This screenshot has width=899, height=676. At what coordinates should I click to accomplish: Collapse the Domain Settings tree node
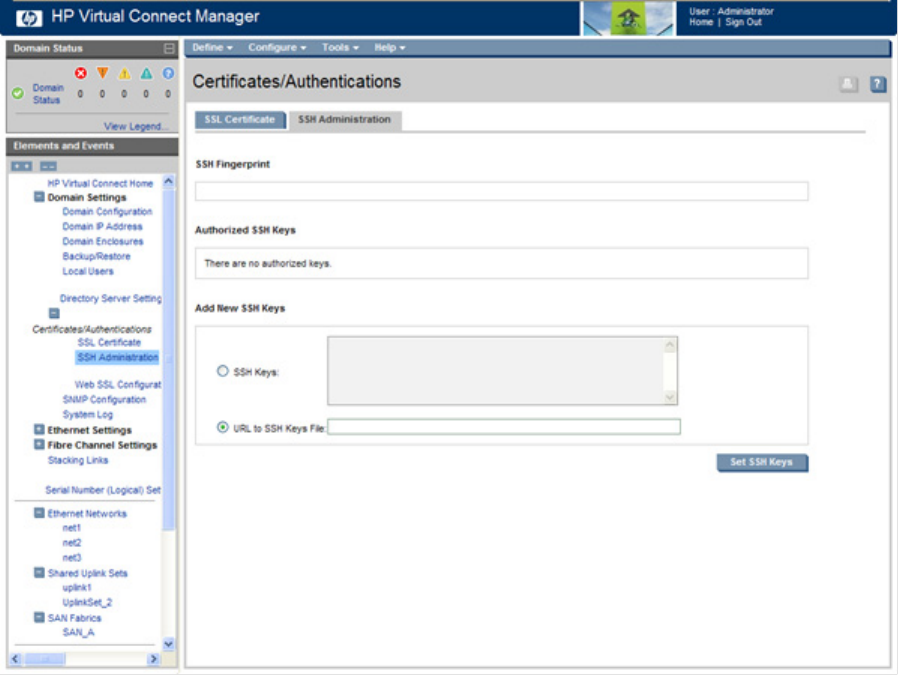click(x=39, y=197)
